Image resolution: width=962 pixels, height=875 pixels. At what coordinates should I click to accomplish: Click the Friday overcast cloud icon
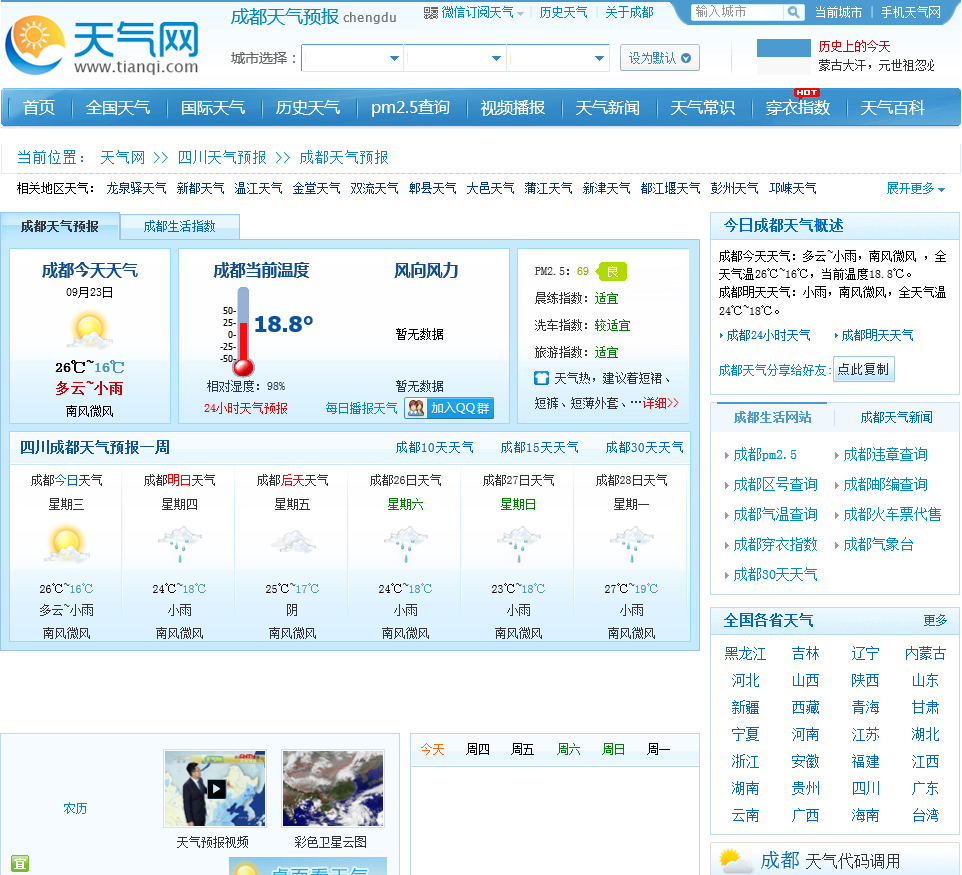[x=293, y=541]
